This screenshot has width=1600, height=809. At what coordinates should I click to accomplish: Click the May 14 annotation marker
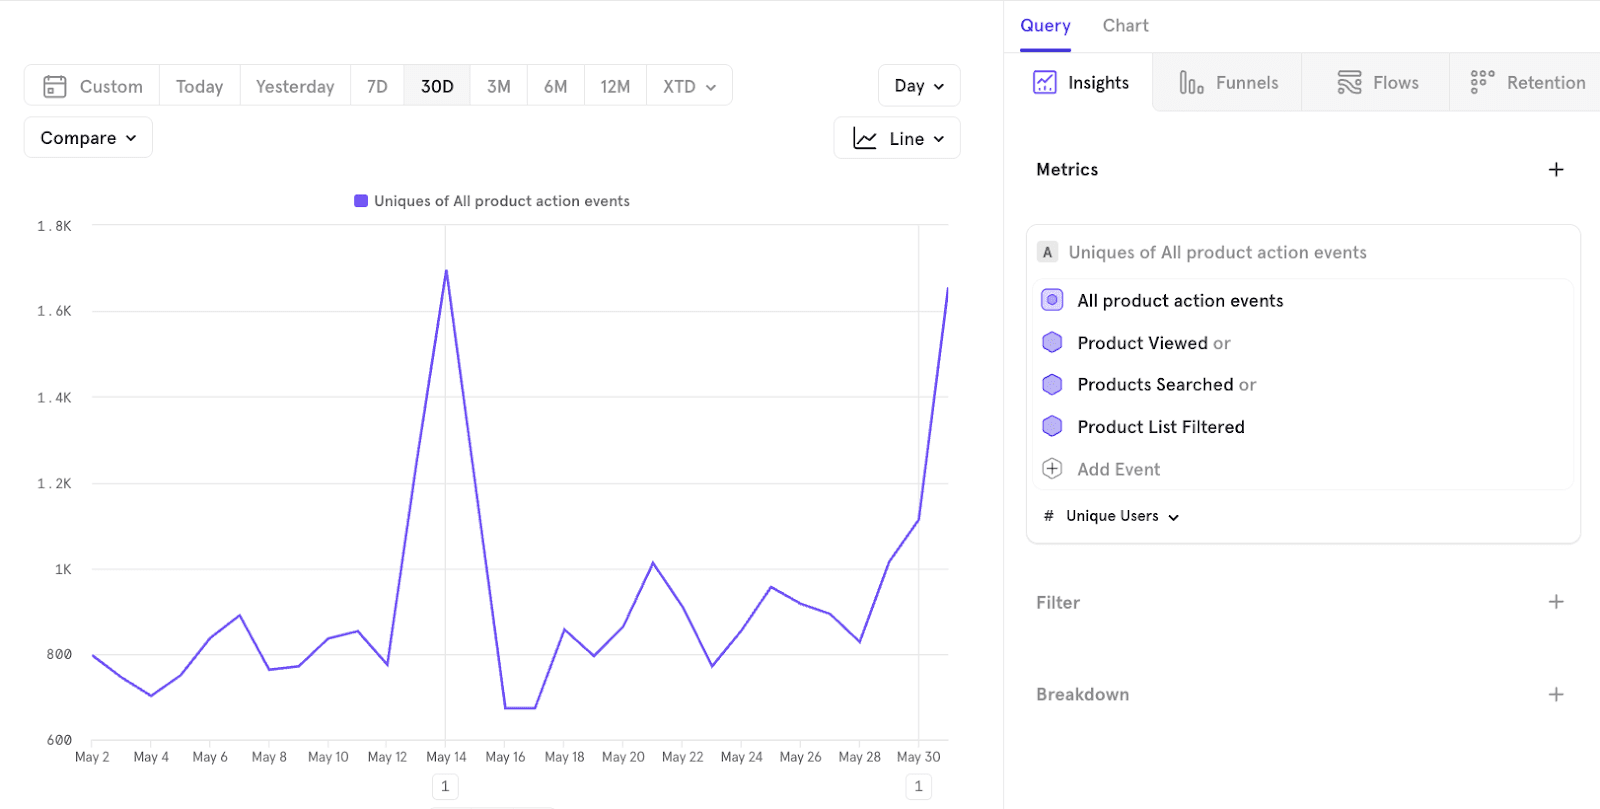(x=445, y=786)
